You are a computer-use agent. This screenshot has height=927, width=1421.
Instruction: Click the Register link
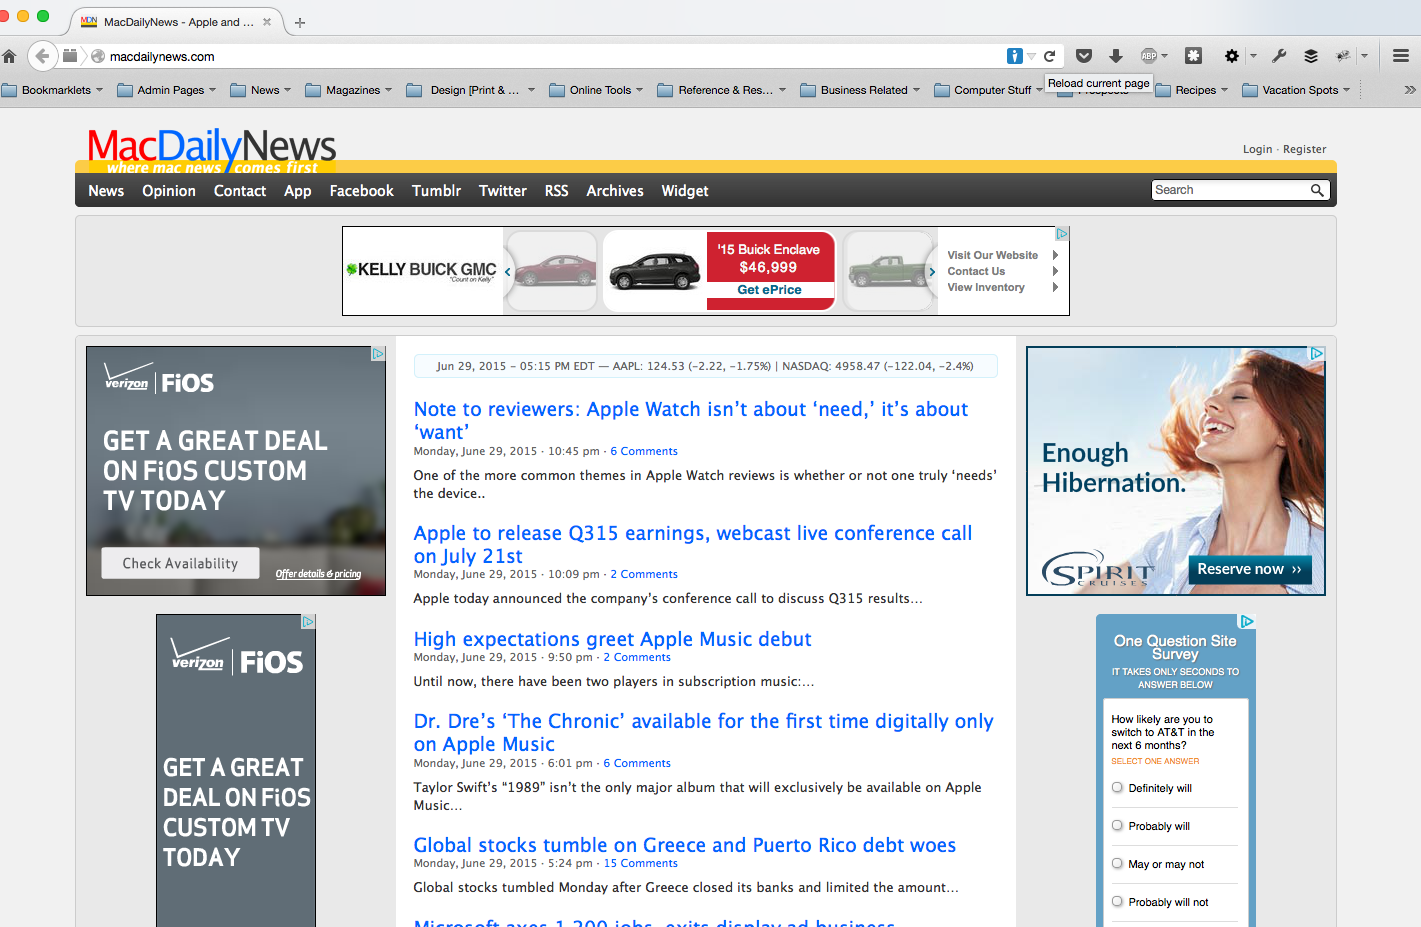[1304, 149]
